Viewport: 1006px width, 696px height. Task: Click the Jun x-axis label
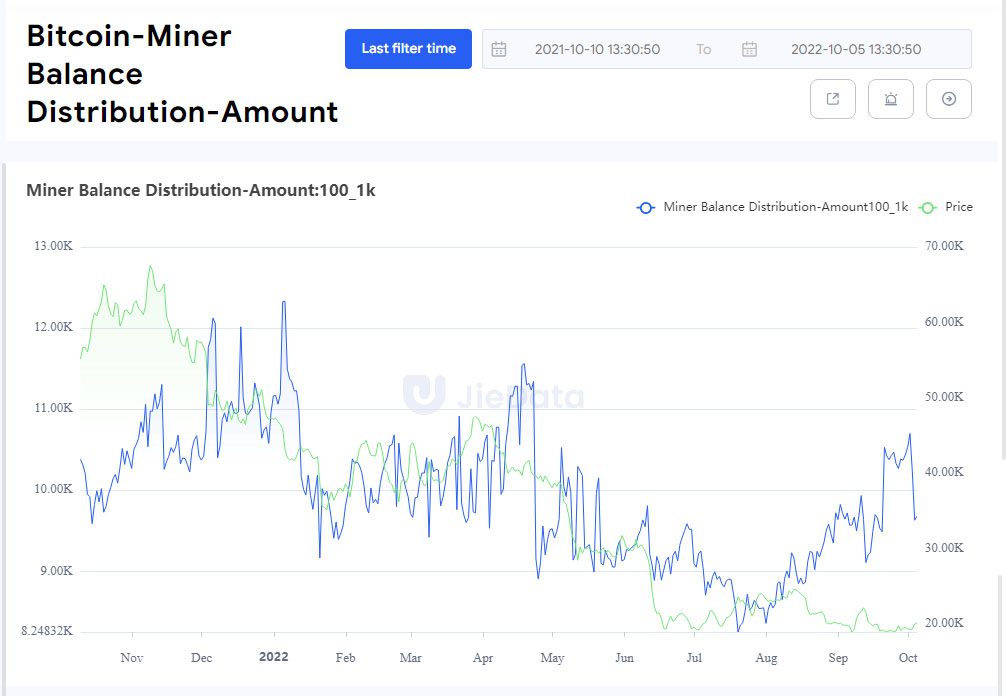(x=624, y=658)
